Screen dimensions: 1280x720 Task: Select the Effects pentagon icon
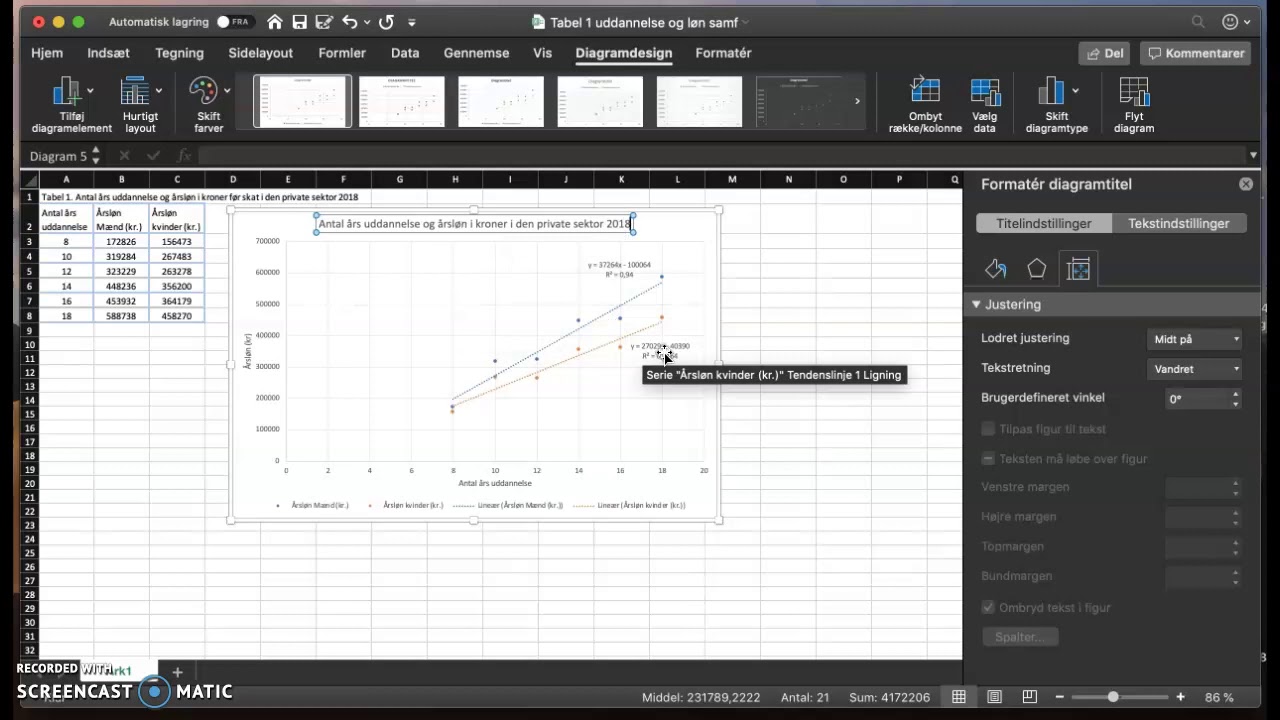[x=1037, y=268]
